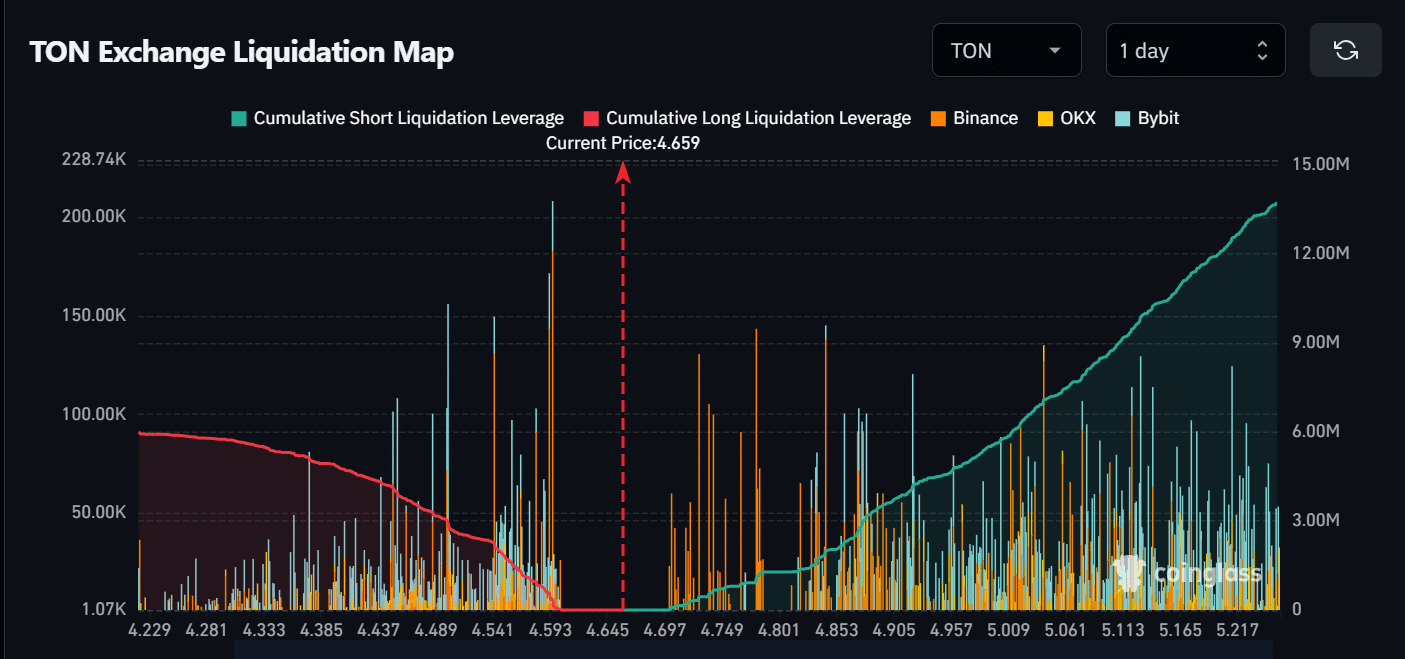Click the 4.697 price axis label
1405x659 pixels.
pos(665,630)
